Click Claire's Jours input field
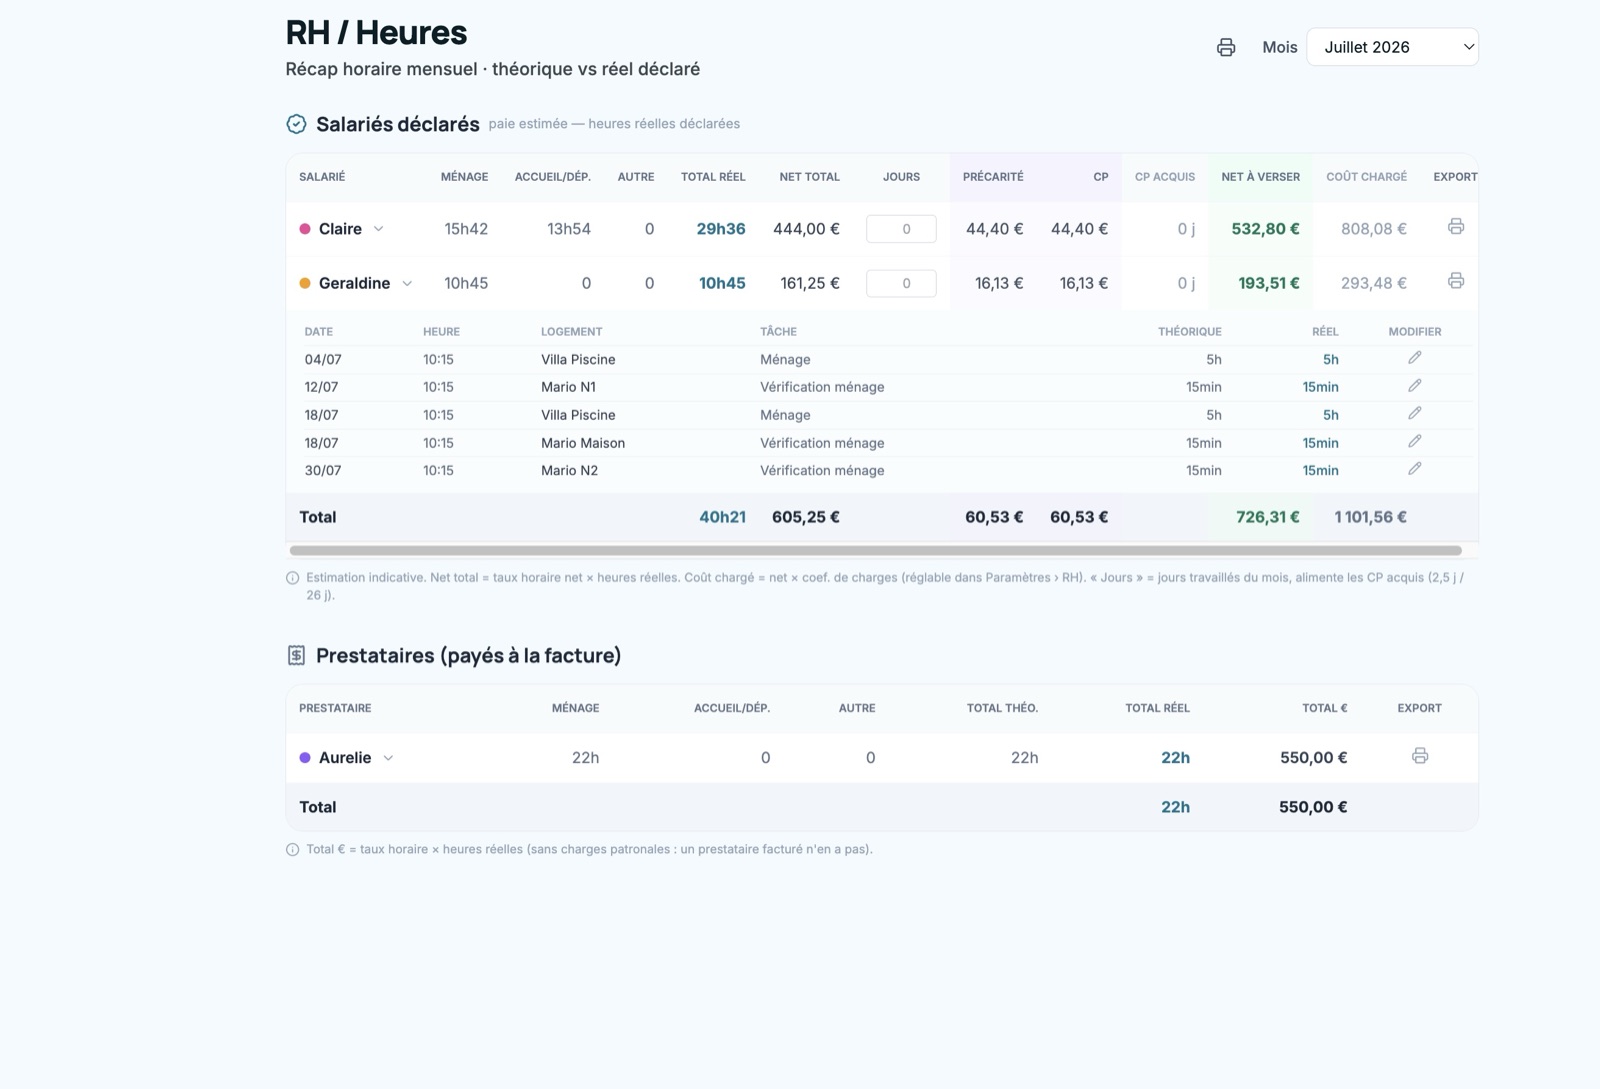Viewport: 1600px width, 1089px height. coord(901,229)
